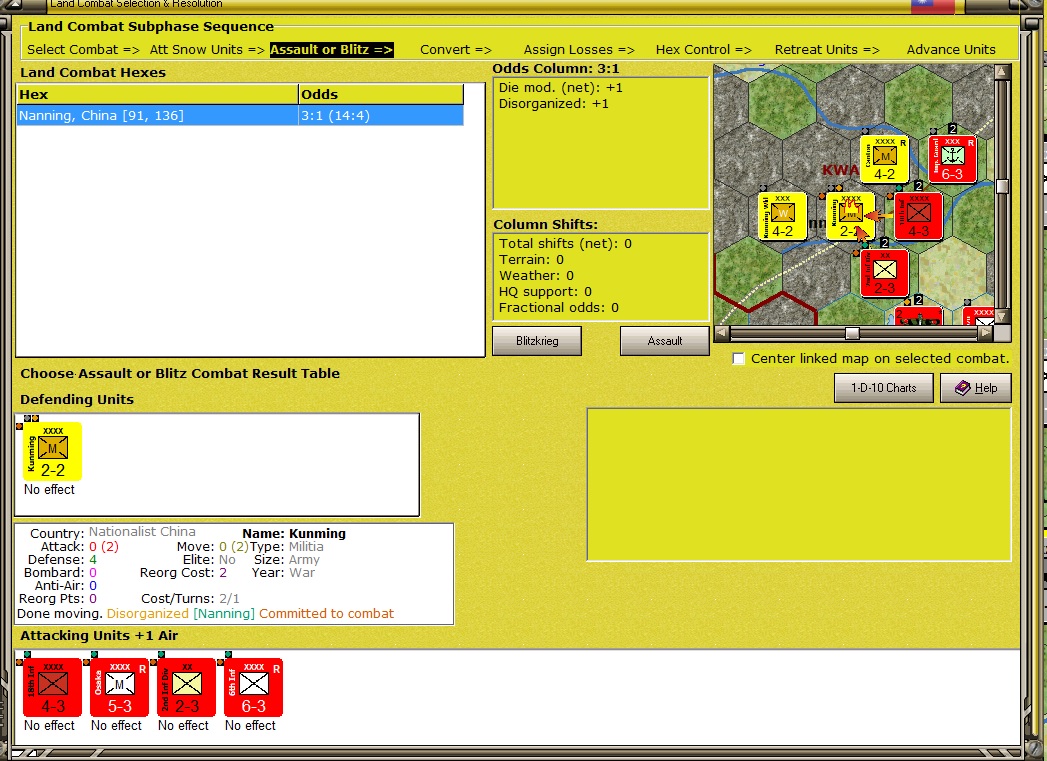
Task: Click the Canton 4-2 militia unit on map
Action: point(884,159)
